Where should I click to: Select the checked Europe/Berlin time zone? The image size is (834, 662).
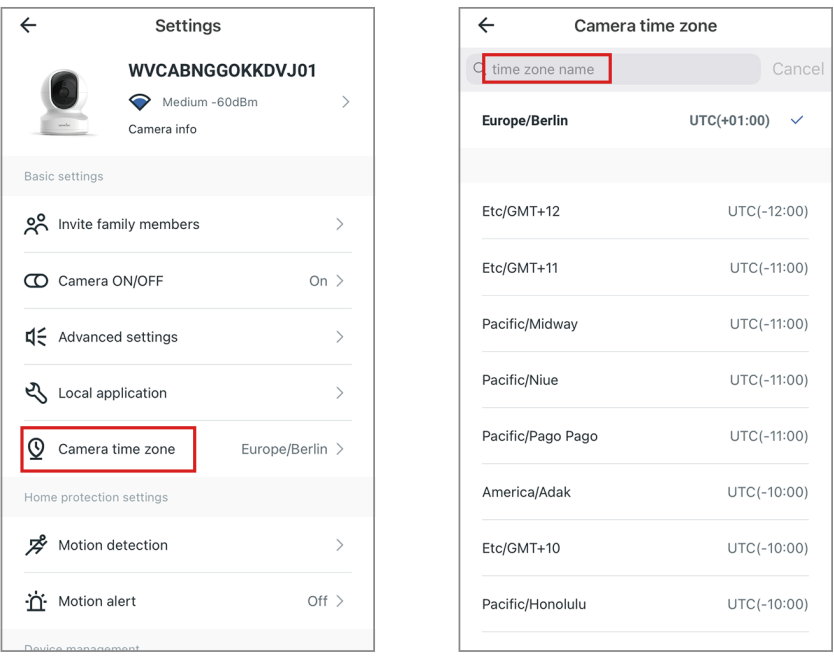643,121
